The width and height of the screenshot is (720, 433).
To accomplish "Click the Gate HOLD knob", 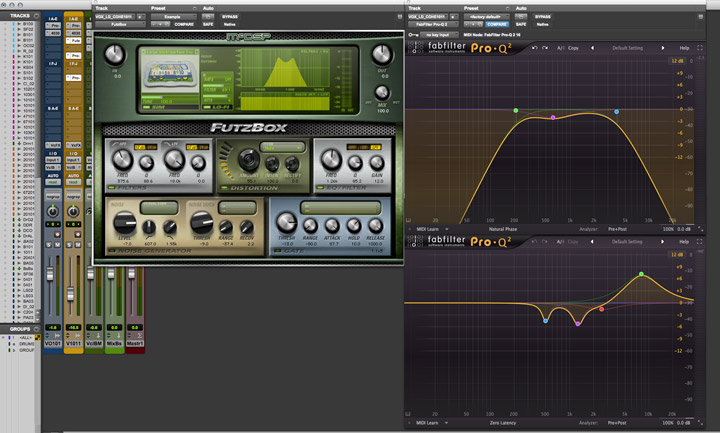I will [x=354, y=225].
